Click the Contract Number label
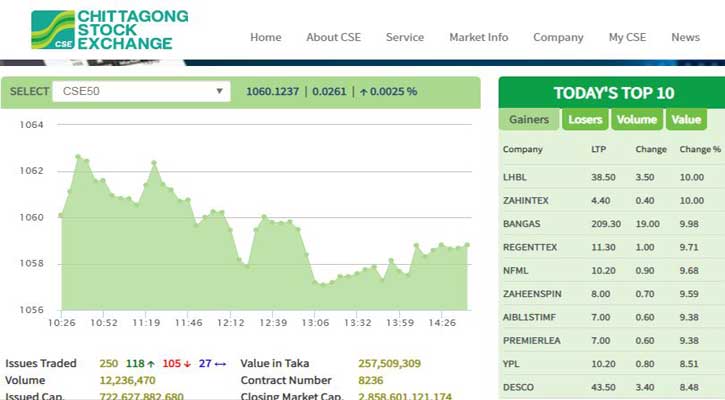This screenshot has height=400, width=725. (286, 381)
